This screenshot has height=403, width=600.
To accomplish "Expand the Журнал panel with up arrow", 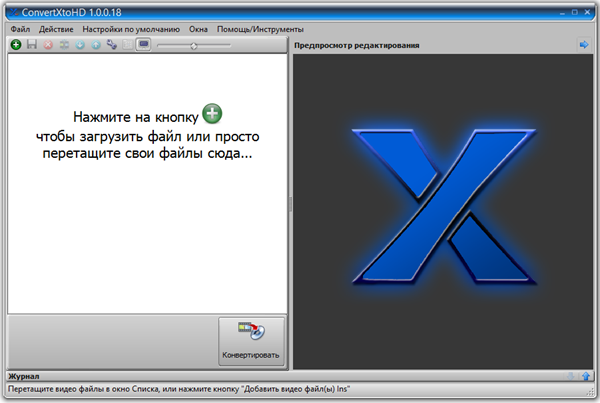I will coord(586,376).
